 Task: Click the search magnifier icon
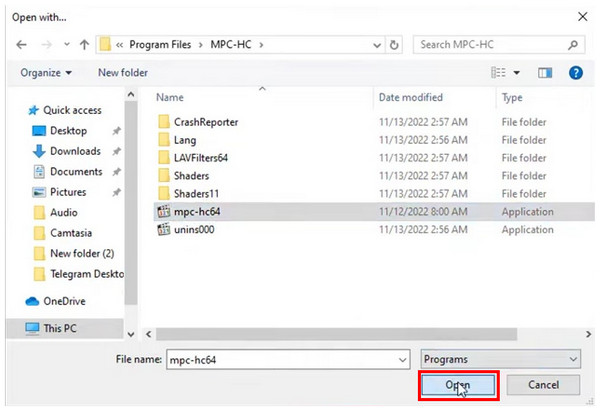tap(573, 45)
